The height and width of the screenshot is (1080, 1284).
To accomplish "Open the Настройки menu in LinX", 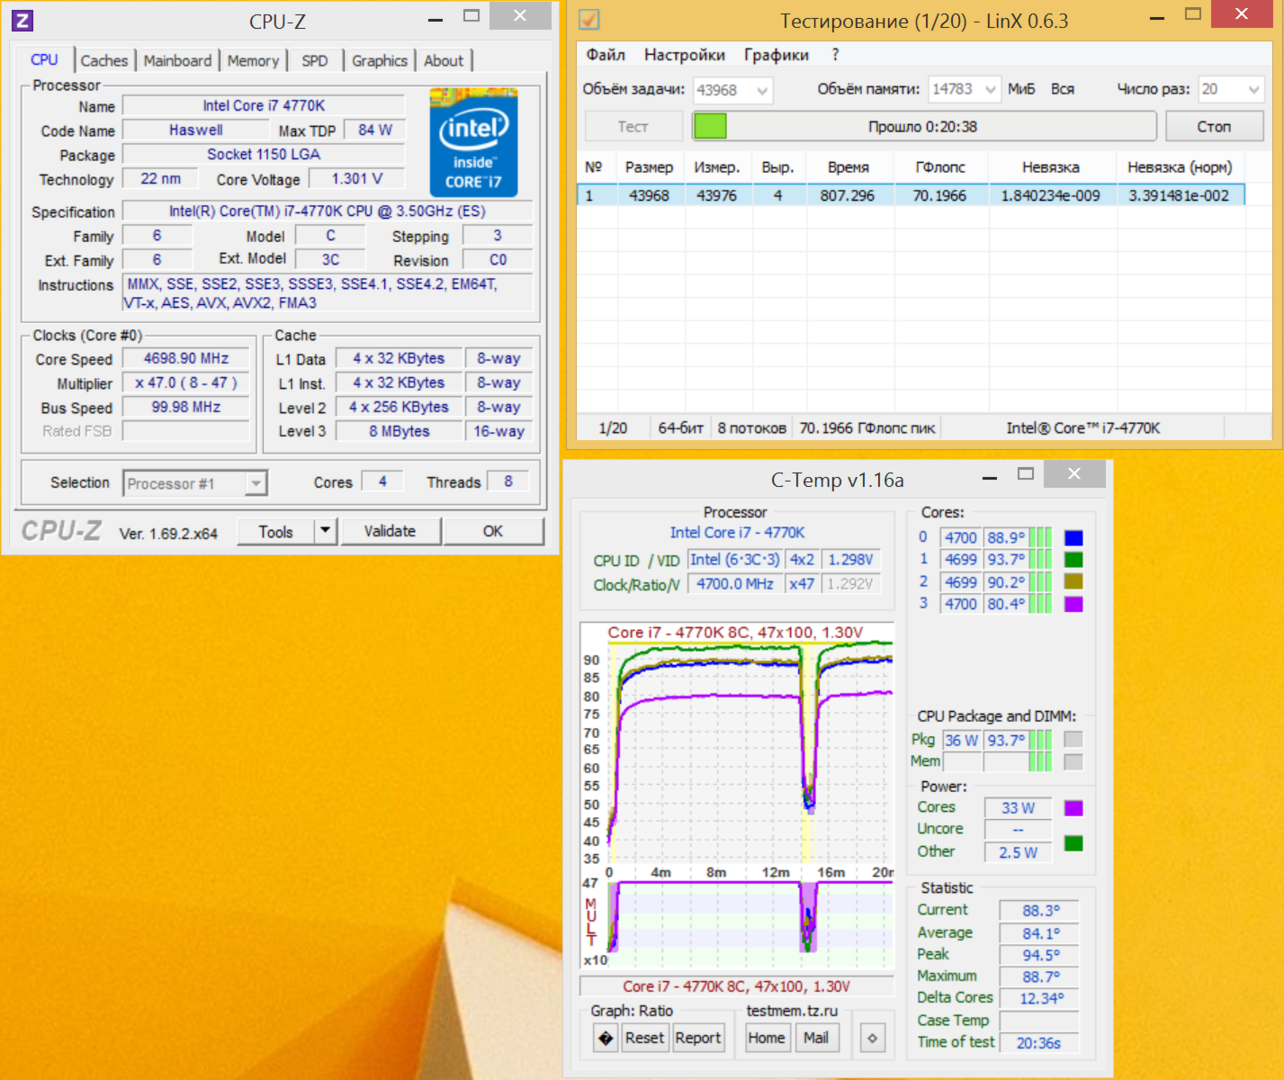I will 684,55.
